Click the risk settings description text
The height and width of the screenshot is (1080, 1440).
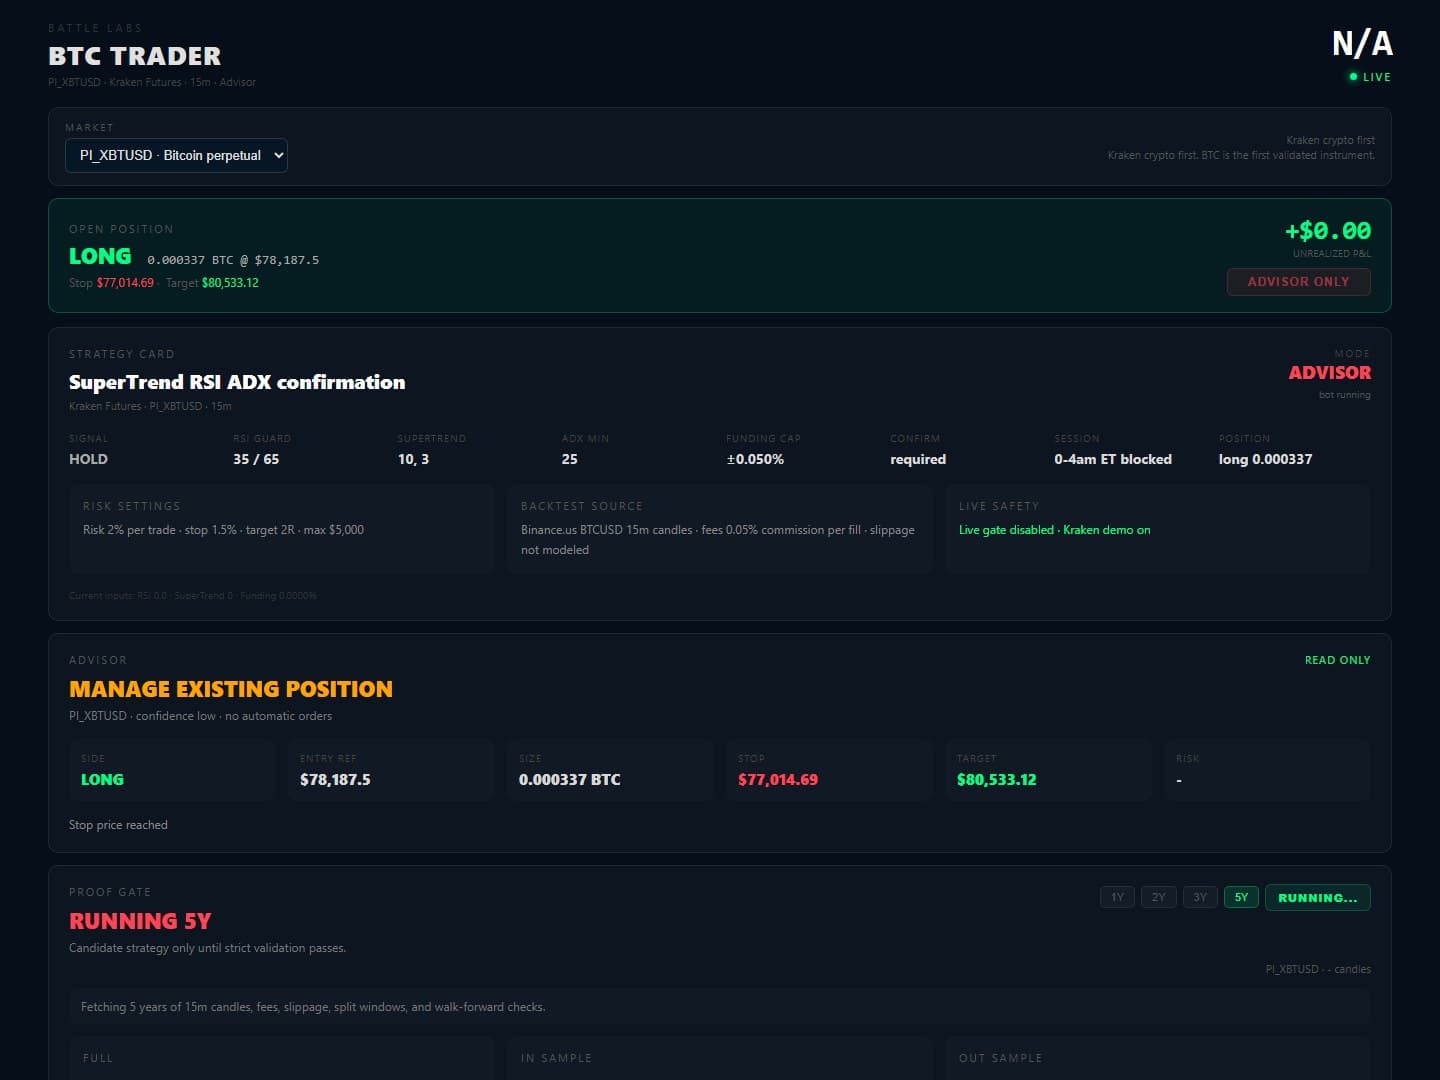point(223,530)
